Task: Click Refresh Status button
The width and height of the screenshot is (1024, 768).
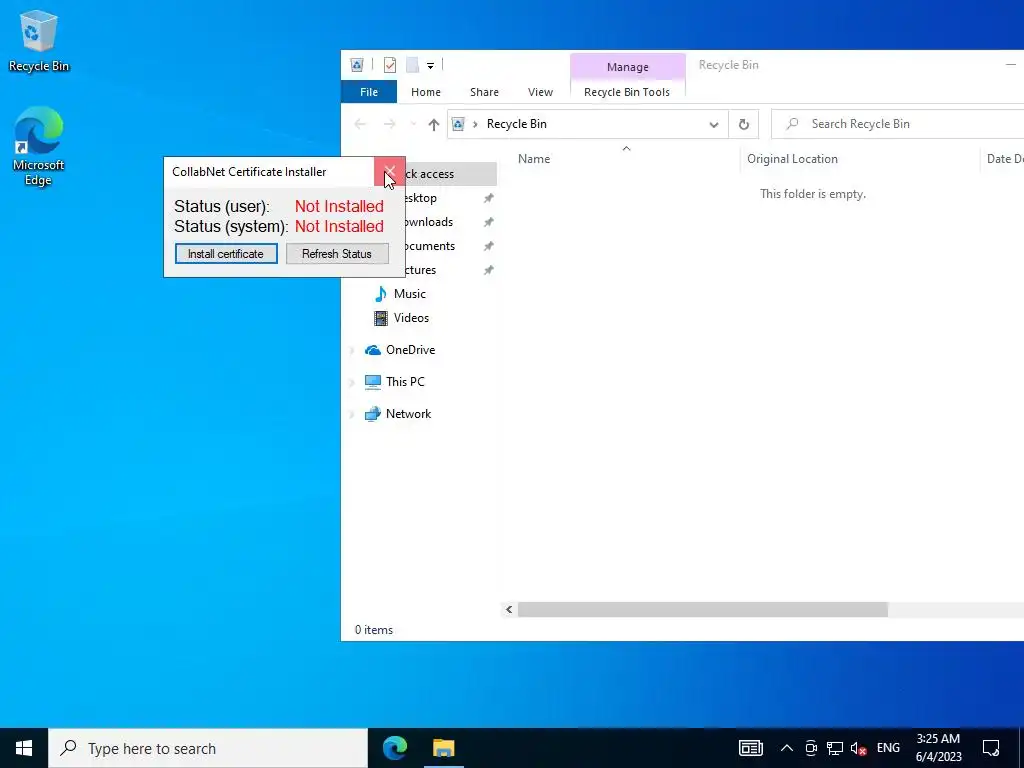Action: tap(337, 254)
